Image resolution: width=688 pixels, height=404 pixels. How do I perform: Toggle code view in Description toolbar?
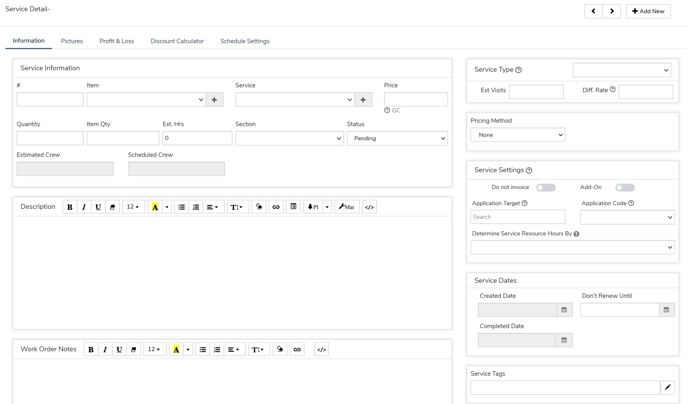369,207
